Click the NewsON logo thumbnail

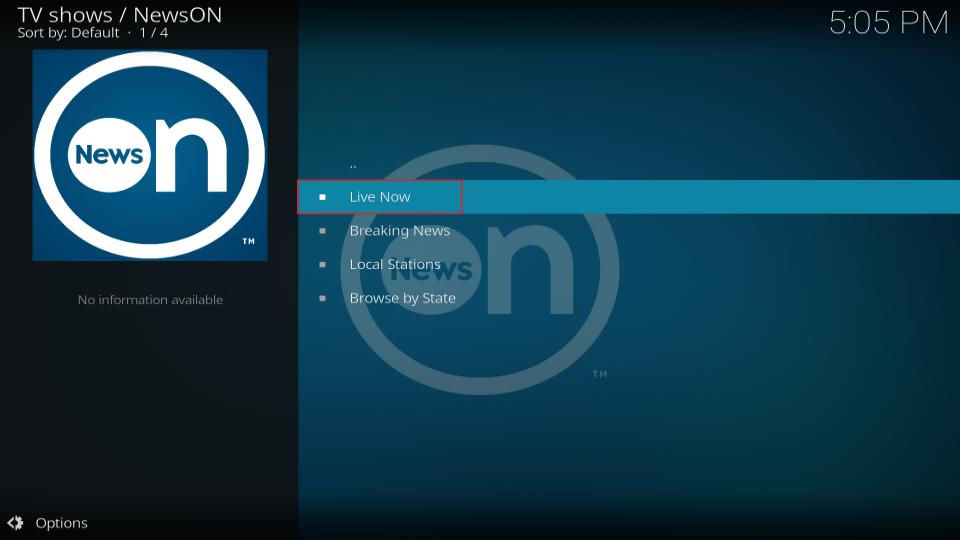point(150,155)
